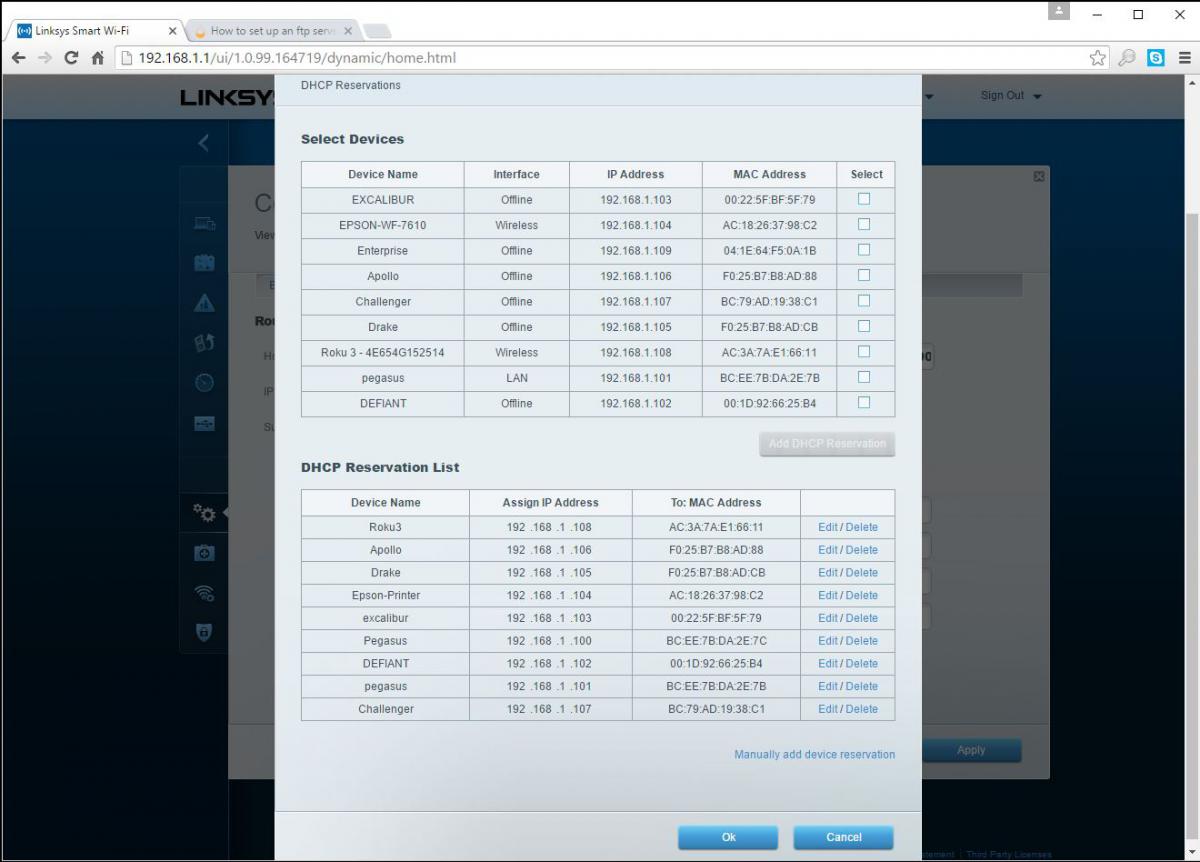Select the EPSON-WF-7610 checkbox

pos(864,224)
